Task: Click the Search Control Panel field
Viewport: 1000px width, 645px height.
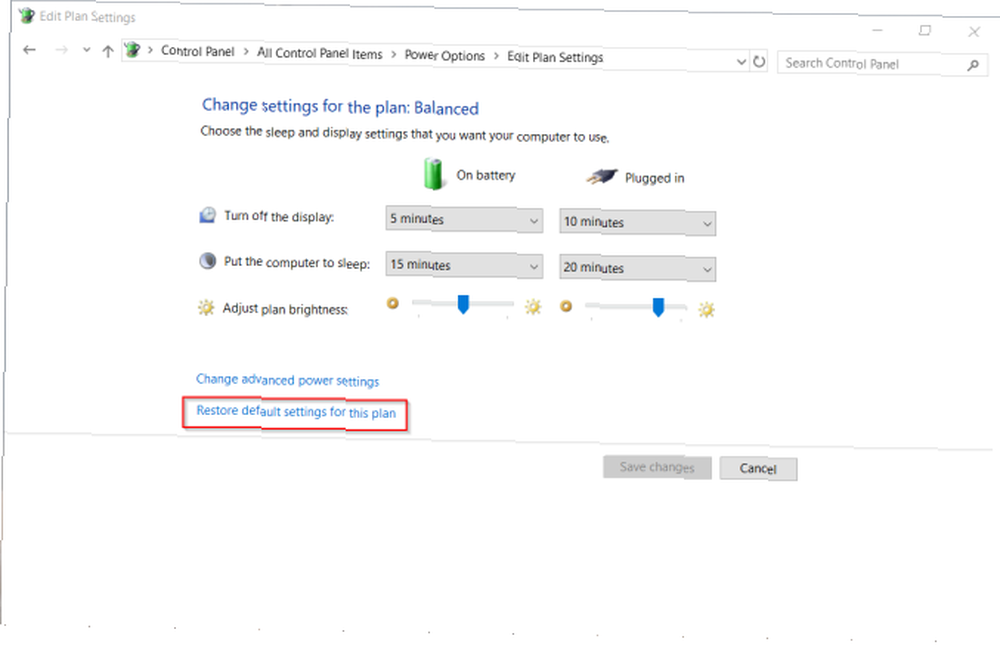Action: (882, 64)
